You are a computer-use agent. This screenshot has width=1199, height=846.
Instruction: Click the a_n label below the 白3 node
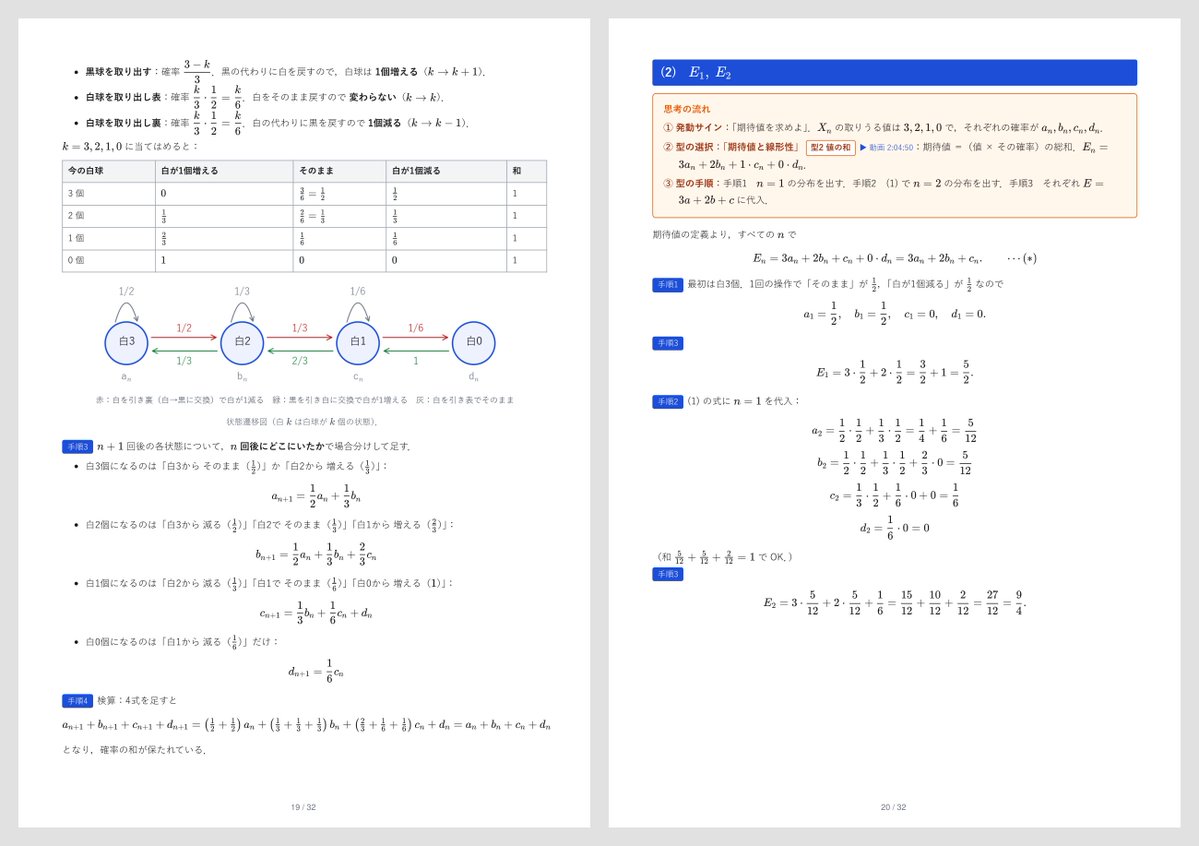coord(126,376)
